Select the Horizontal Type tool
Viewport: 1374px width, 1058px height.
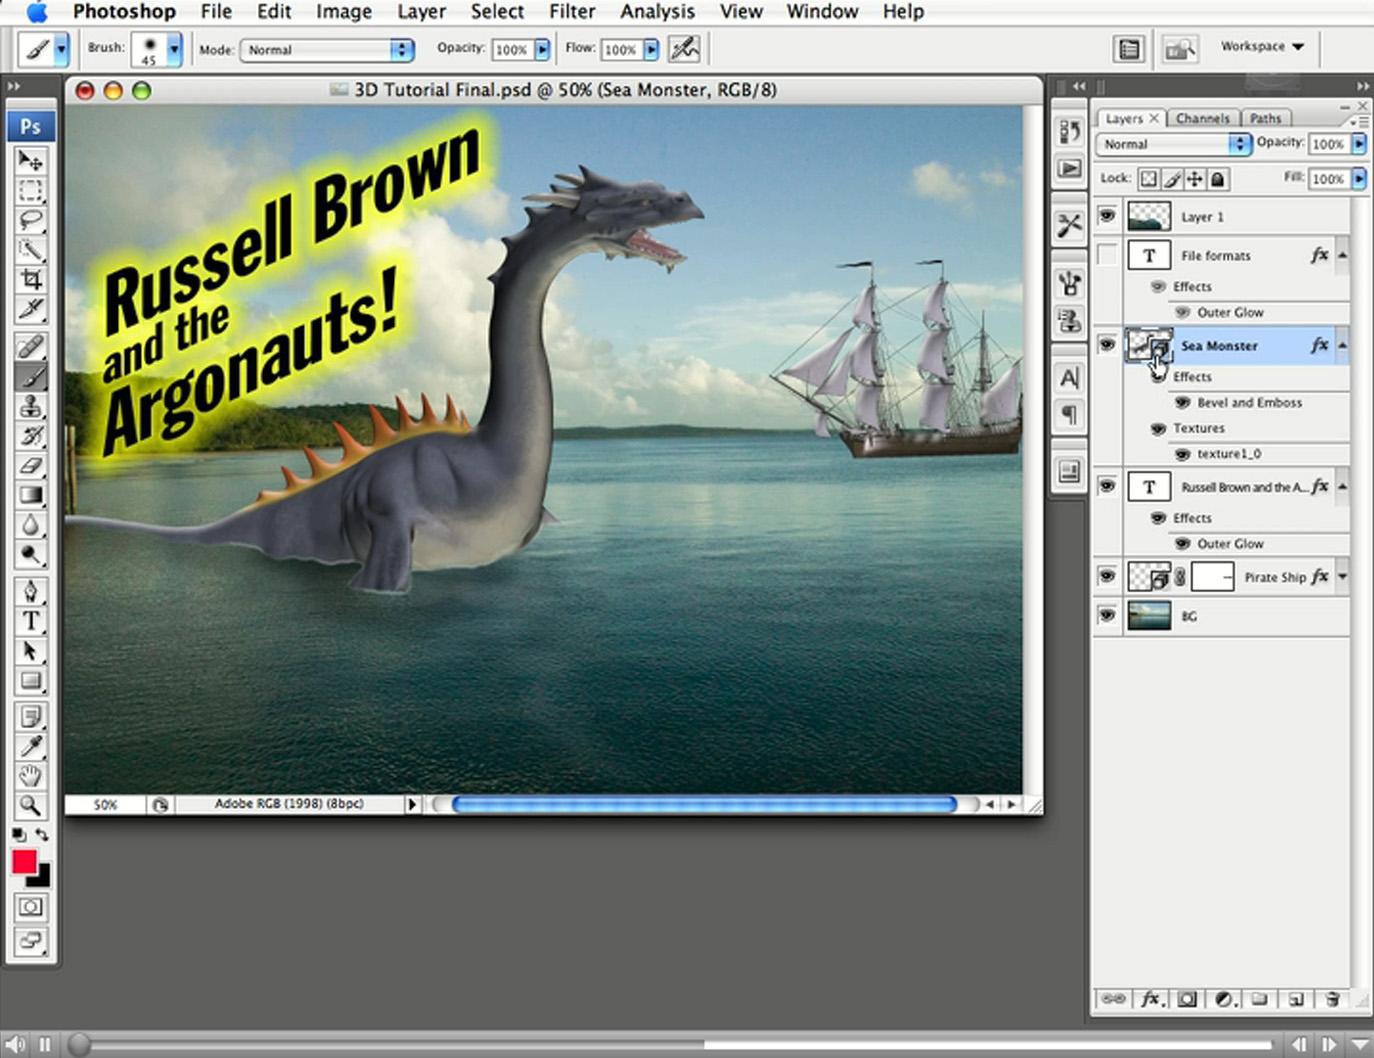(31, 621)
